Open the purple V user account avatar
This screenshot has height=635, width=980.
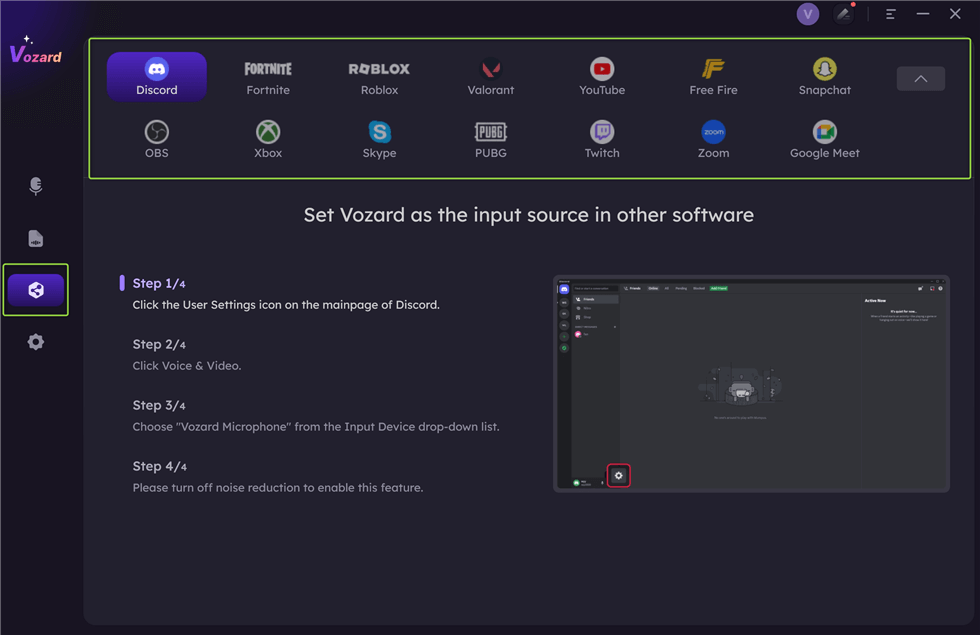pyautogui.click(x=808, y=14)
